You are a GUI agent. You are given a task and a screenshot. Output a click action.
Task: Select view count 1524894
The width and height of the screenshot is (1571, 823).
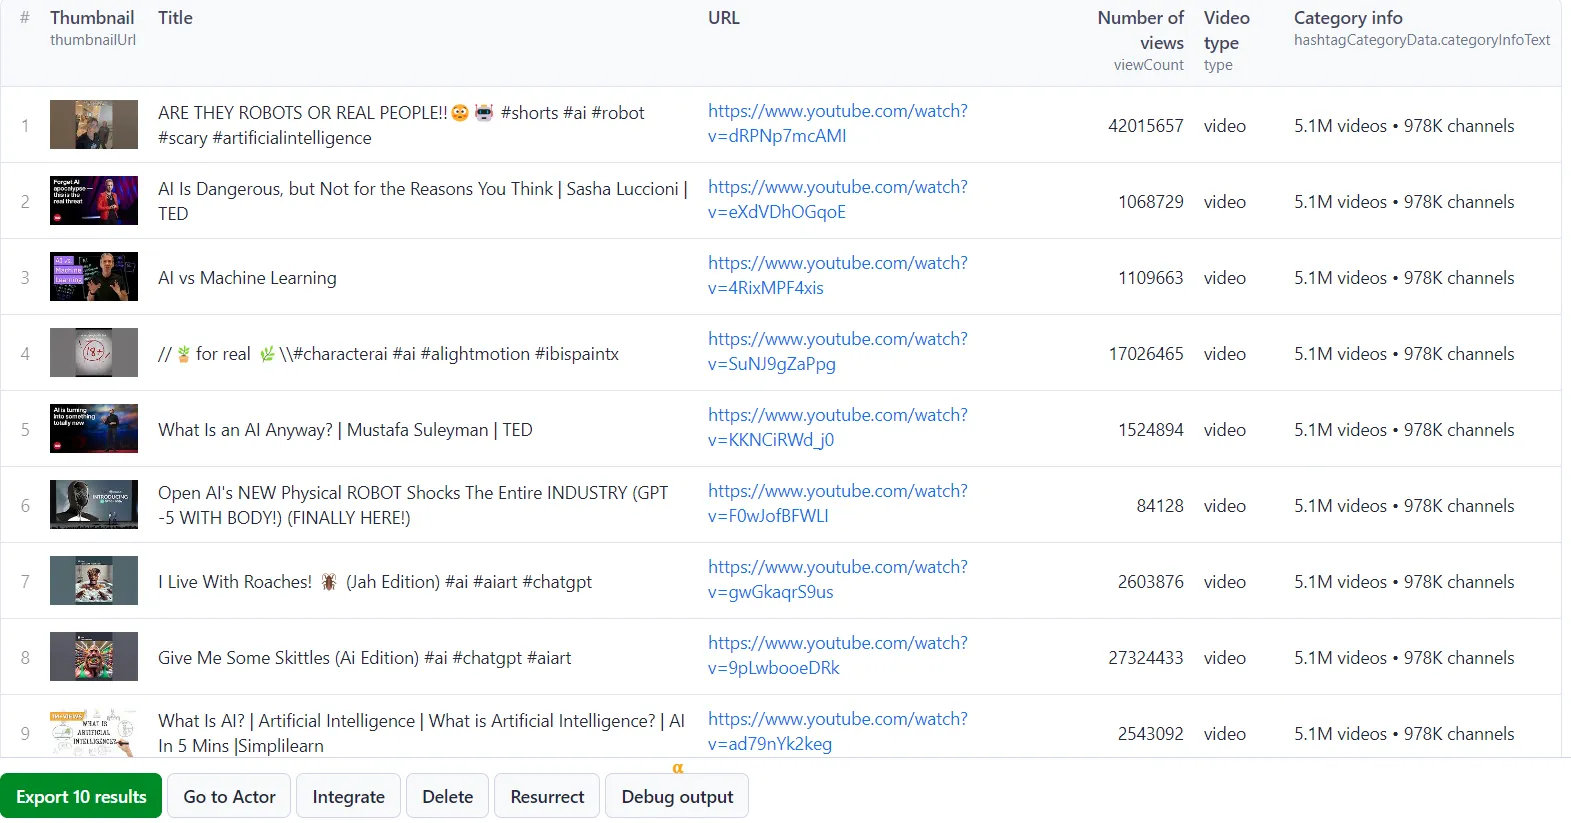pyautogui.click(x=1150, y=430)
